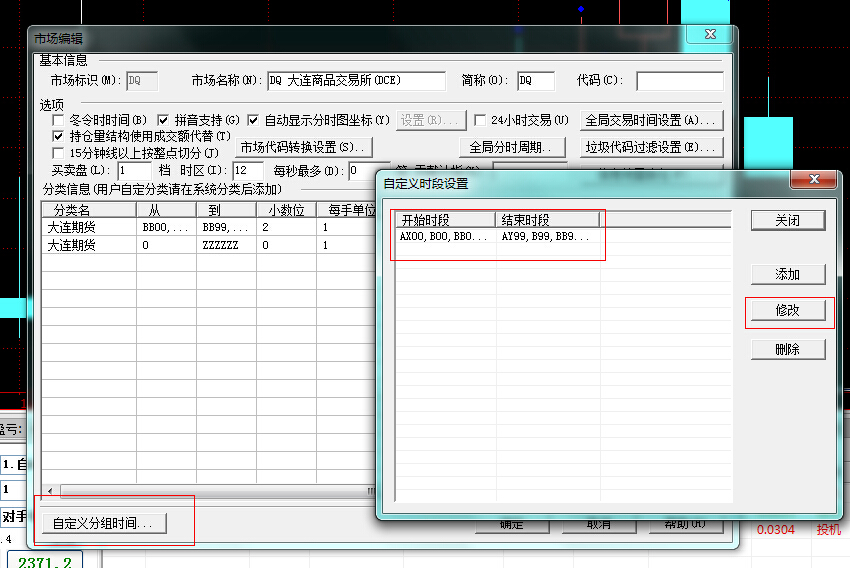Image resolution: width=850 pixels, height=568 pixels.
Task: Click the 删除 (Delete) button
Action: [x=788, y=349]
